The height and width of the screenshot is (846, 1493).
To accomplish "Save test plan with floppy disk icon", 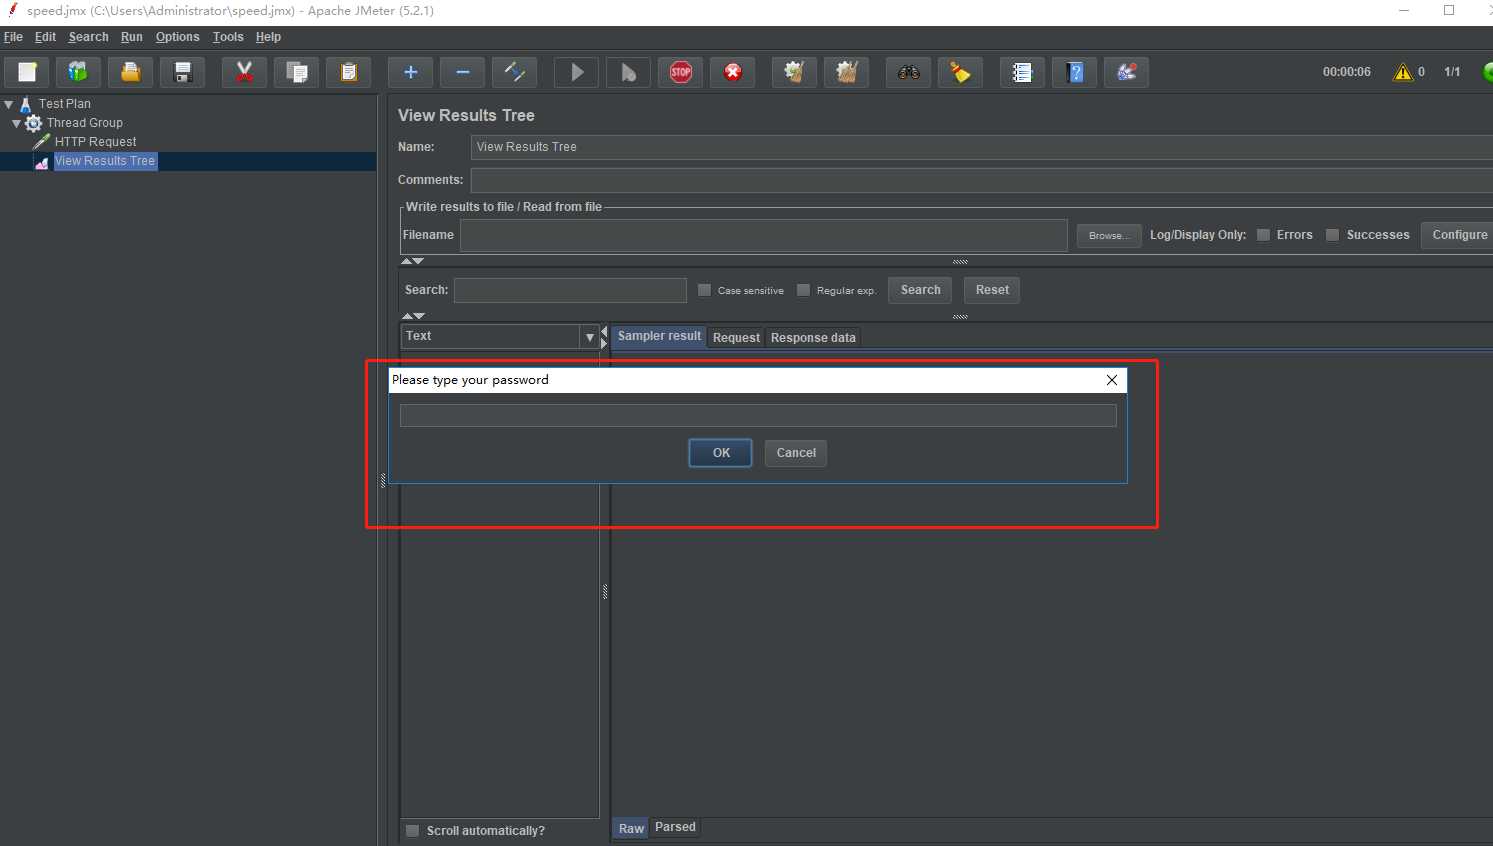I will pyautogui.click(x=182, y=72).
